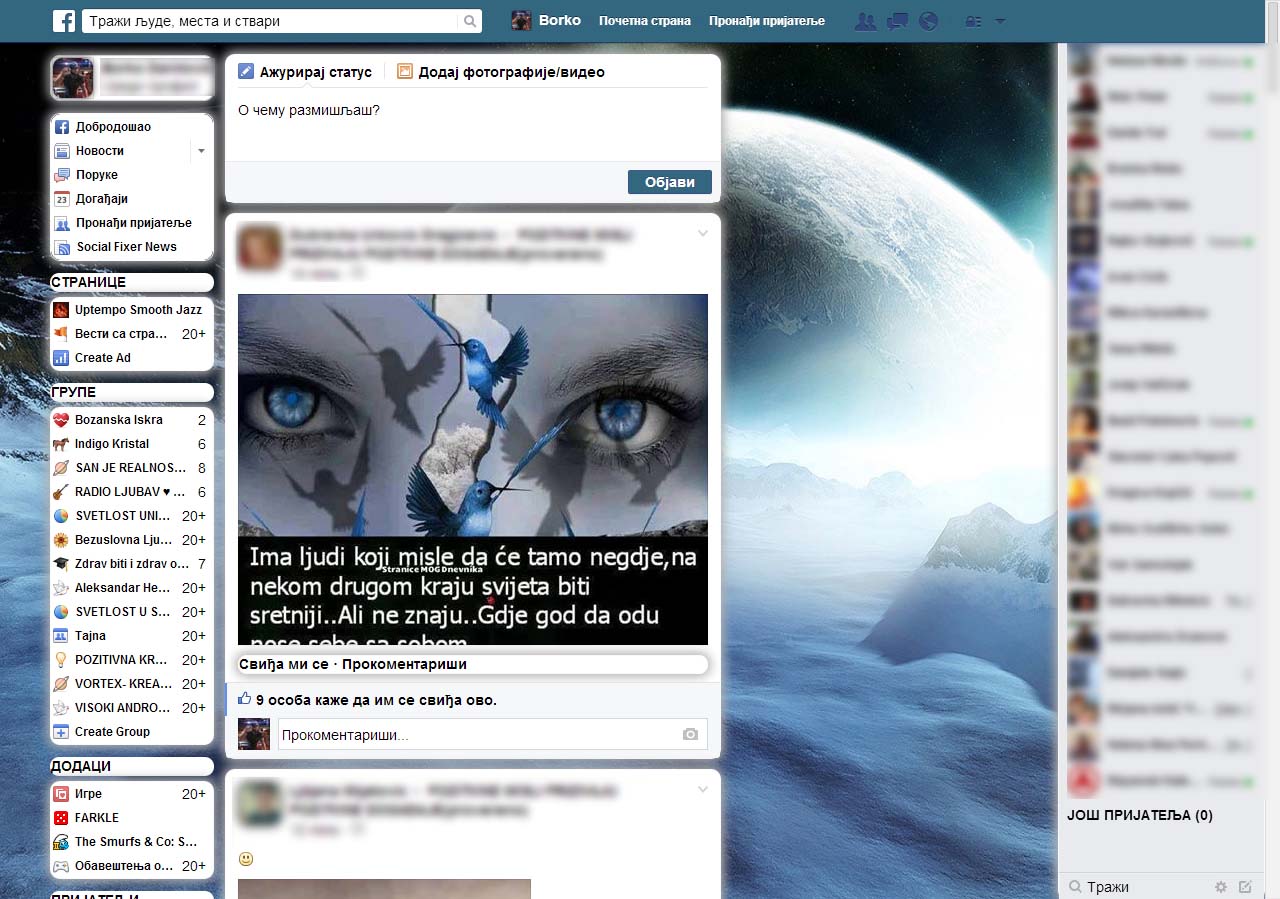
Task: Open friend requests icon in top bar
Action: click(866, 21)
